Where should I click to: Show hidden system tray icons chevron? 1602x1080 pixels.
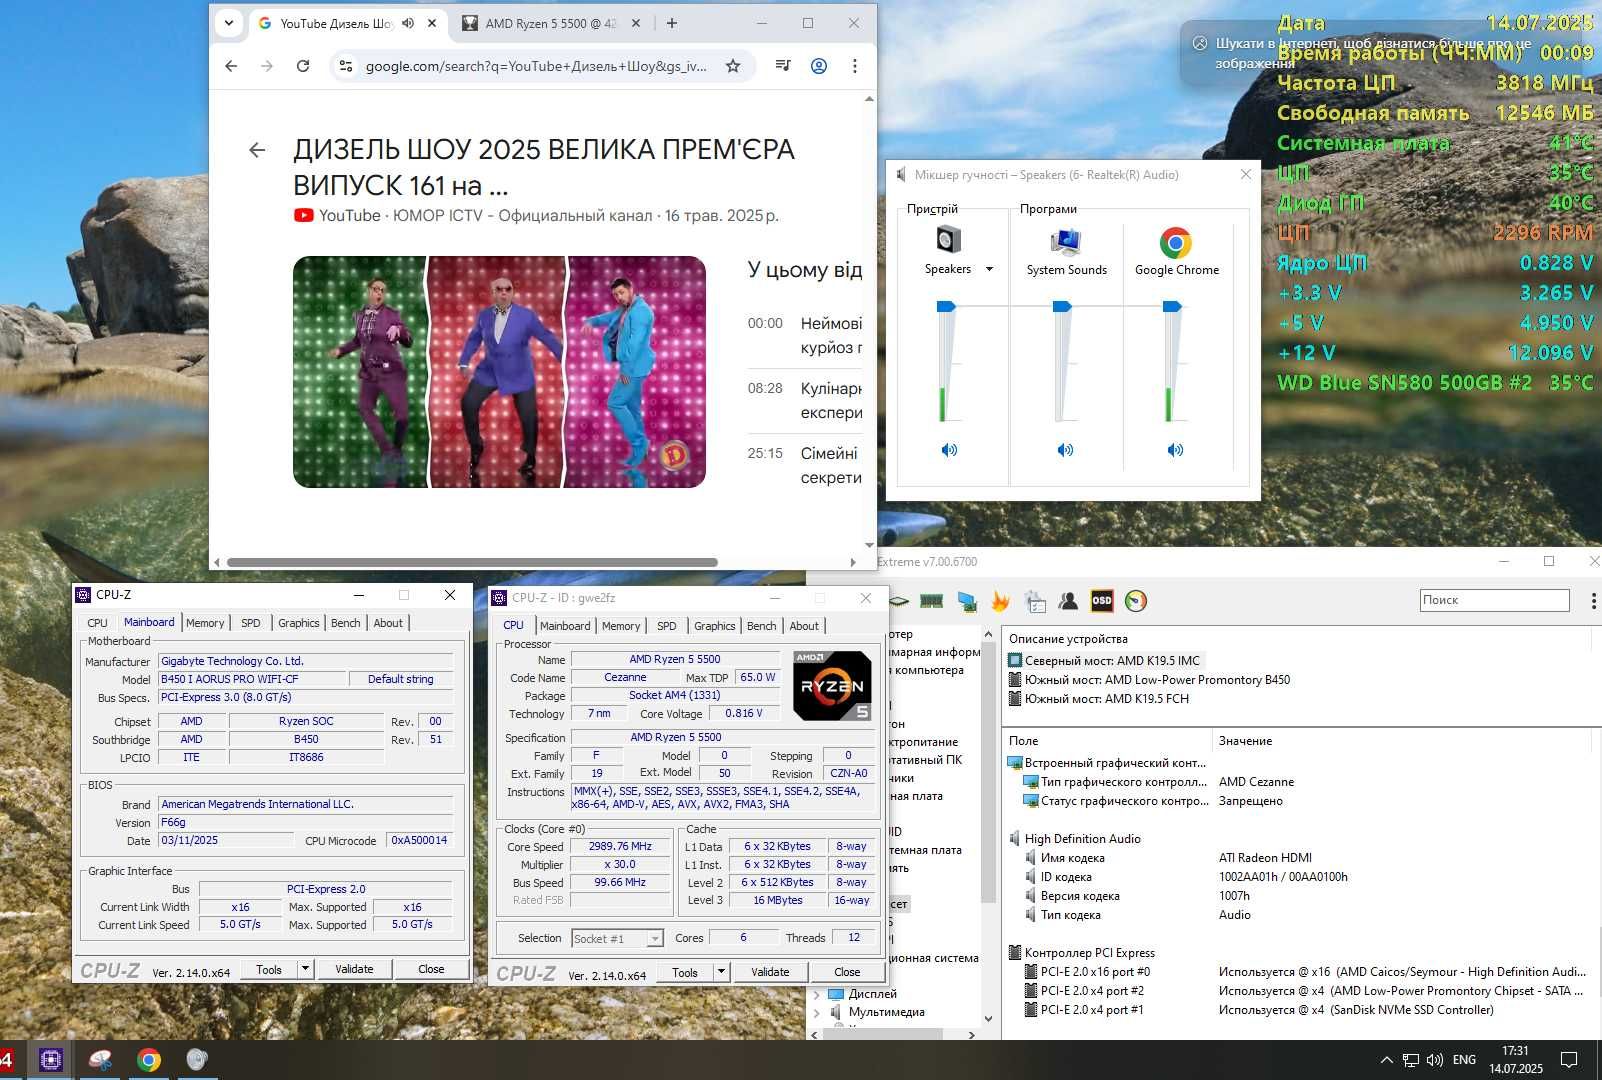(x=1386, y=1060)
